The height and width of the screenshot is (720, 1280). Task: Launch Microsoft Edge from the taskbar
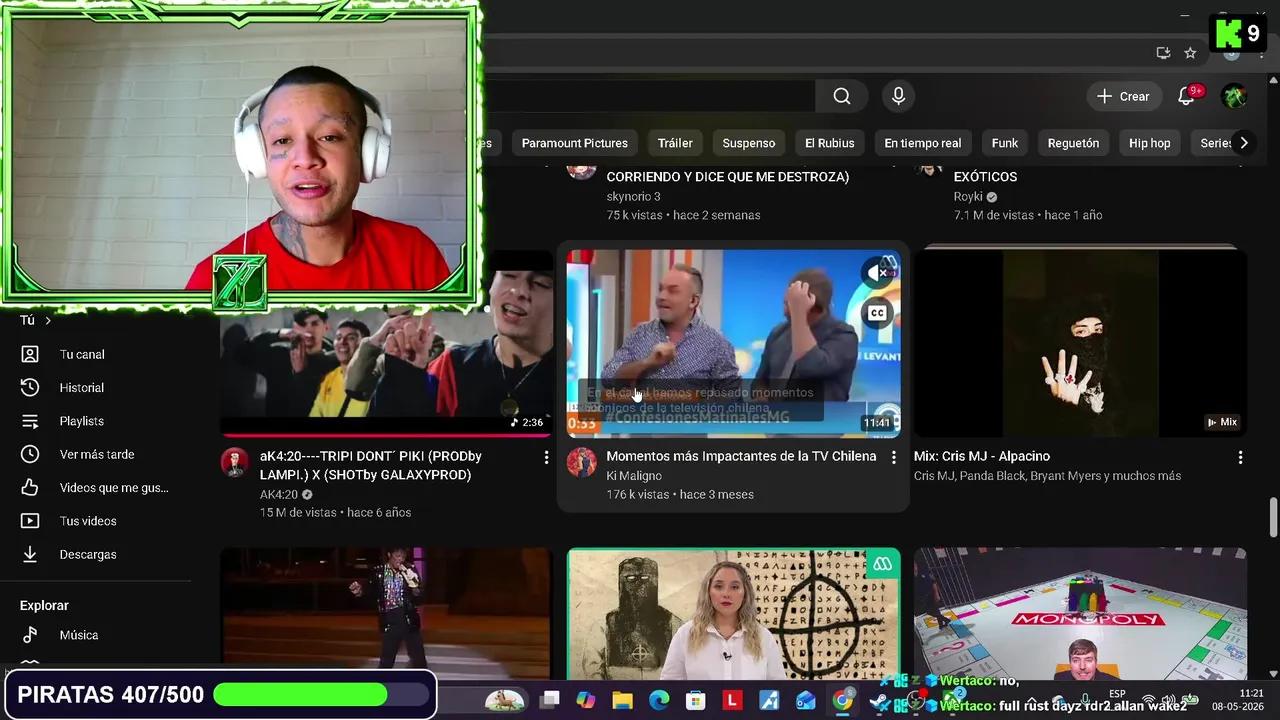659,700
